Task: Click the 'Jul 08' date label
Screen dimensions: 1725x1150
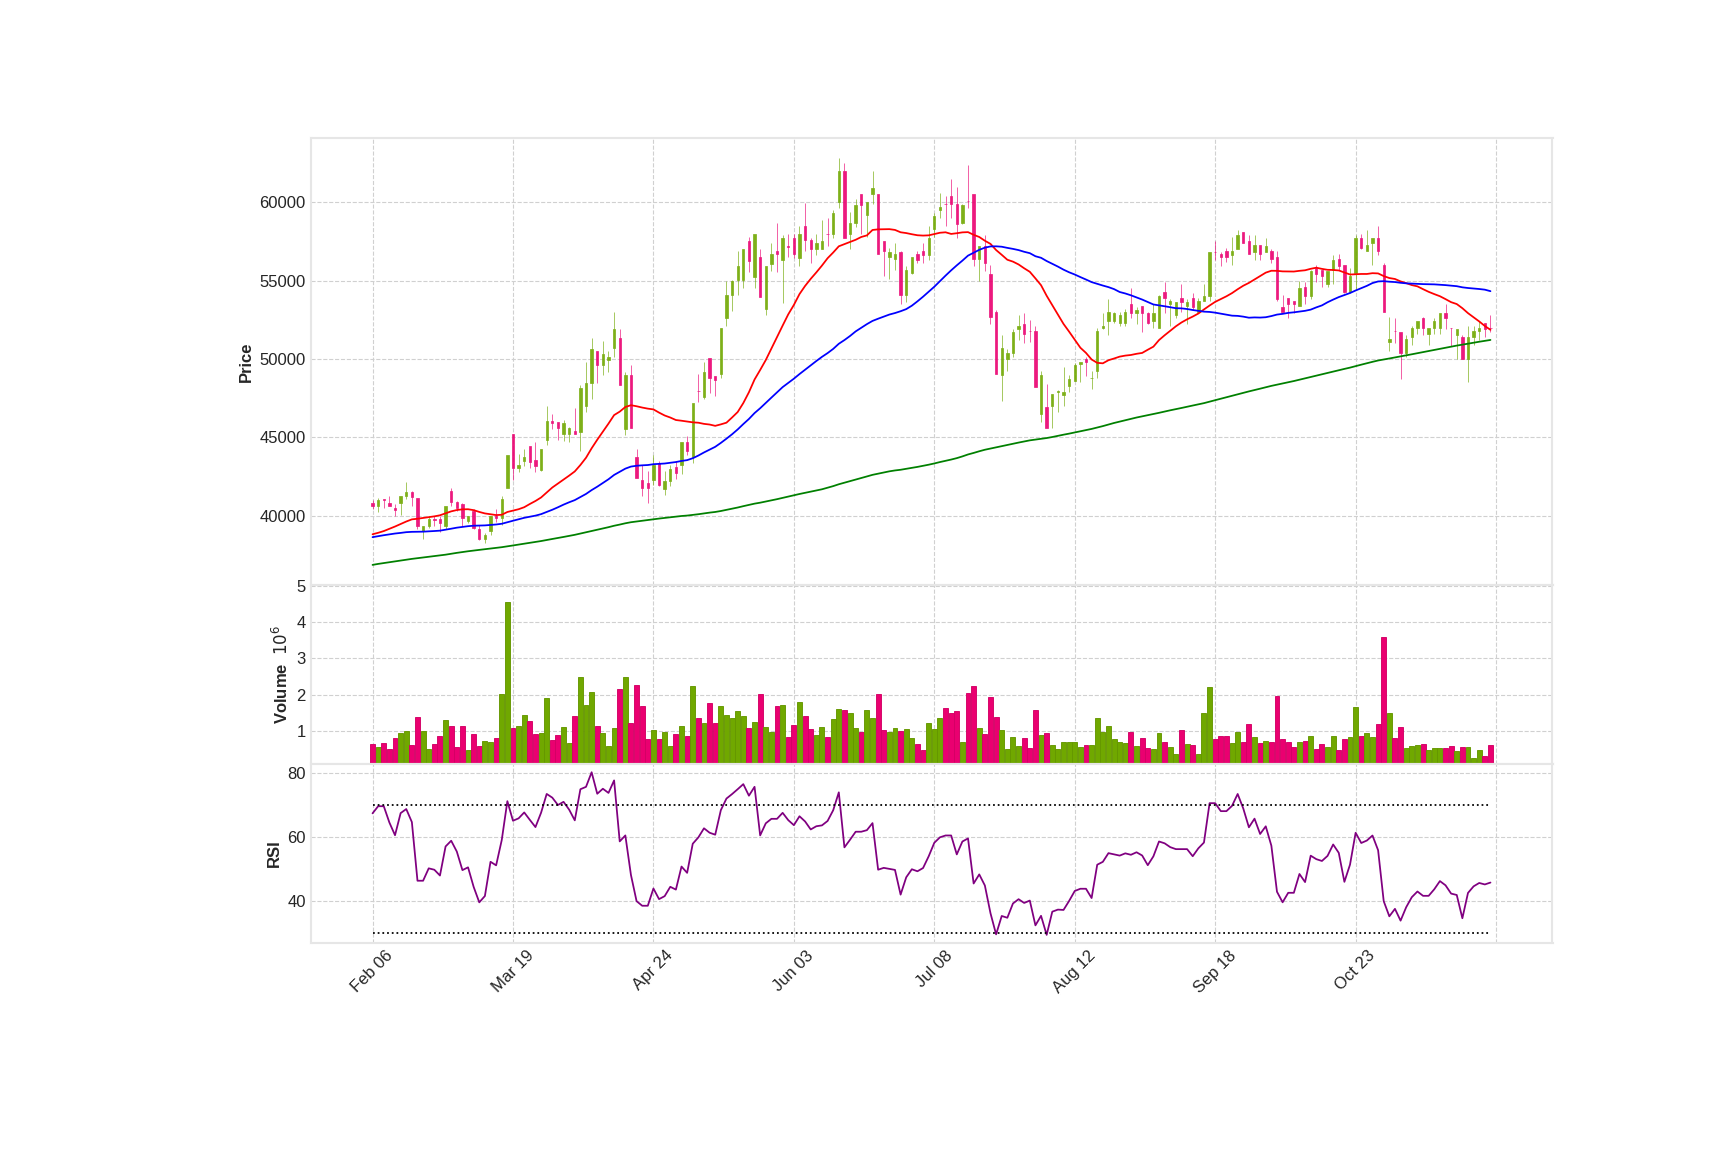Action: click(933, 970)
